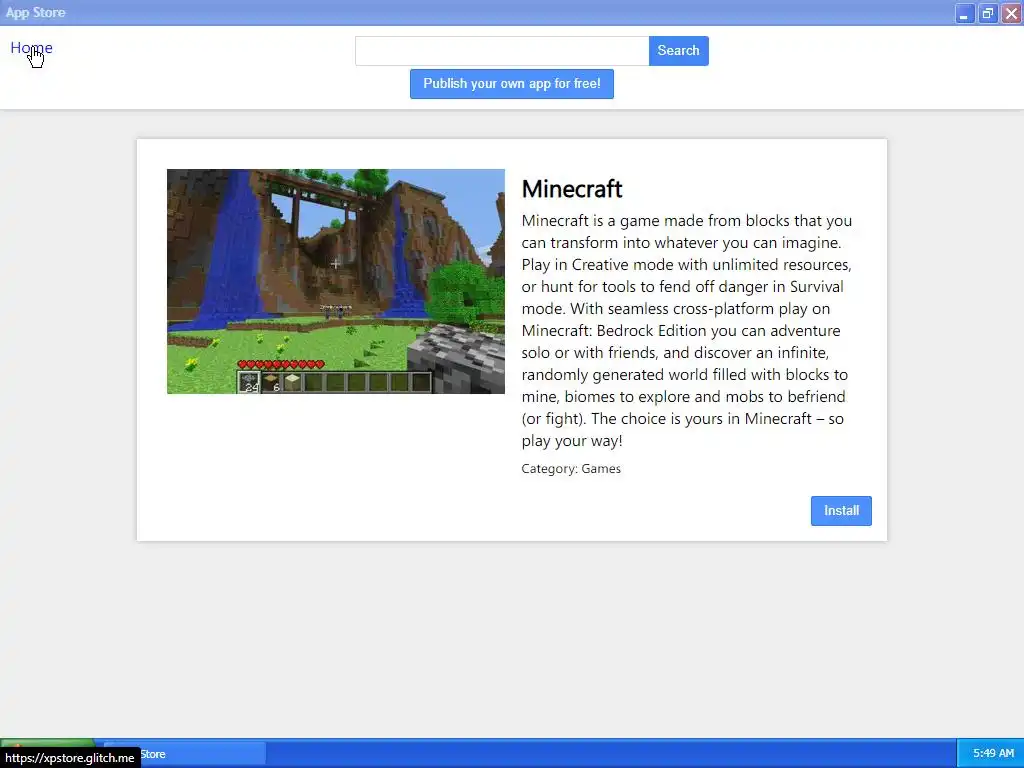Viewport: 1024px width, 768px height.
Task: Install the Minecraft app
Action: (x=841, y=511)
